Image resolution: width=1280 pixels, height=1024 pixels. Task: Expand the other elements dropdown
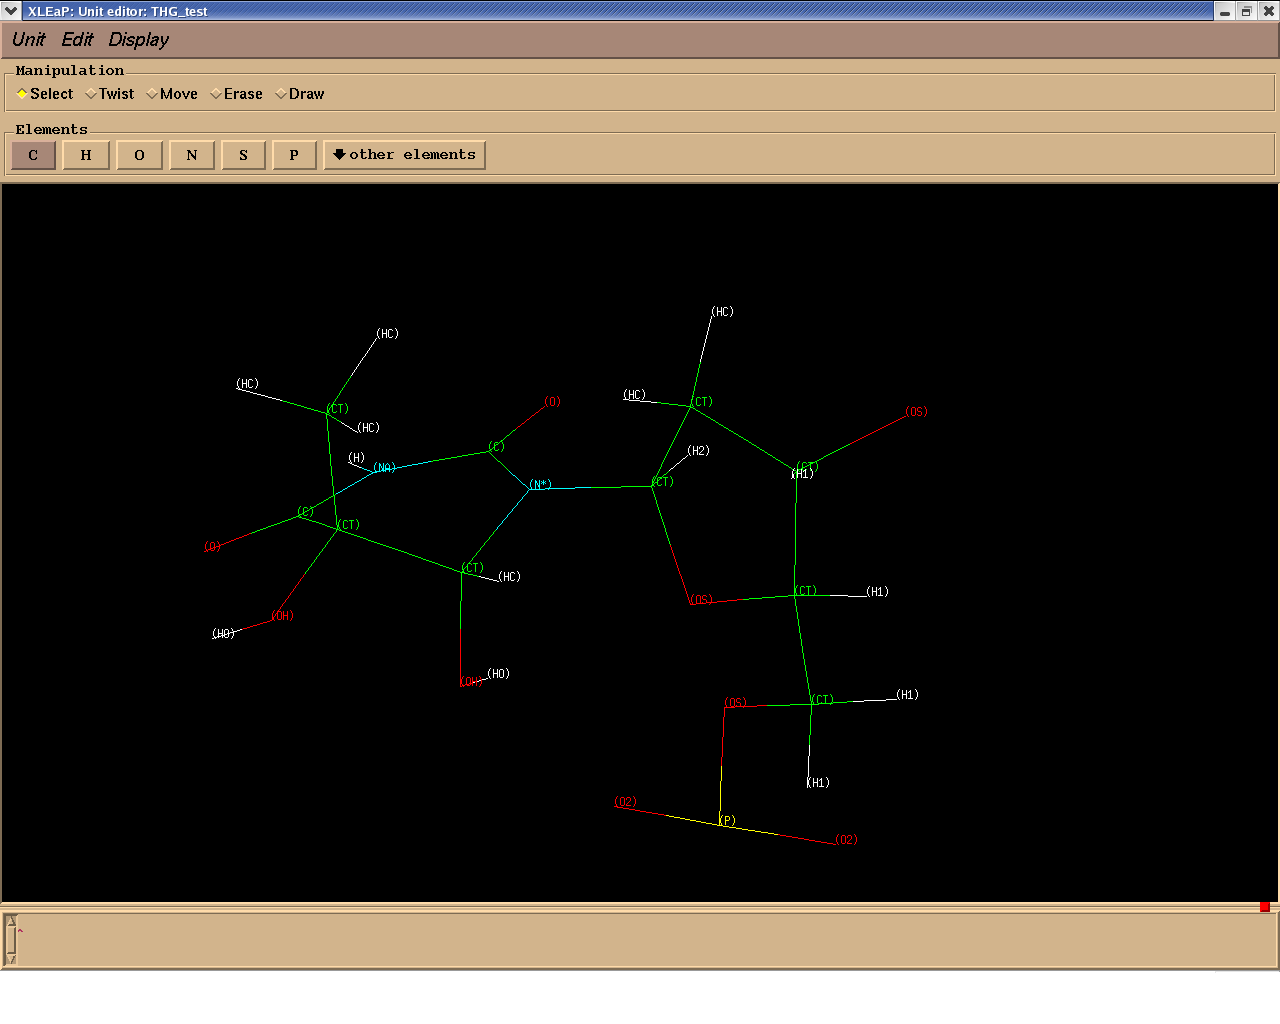pos(404,155)
